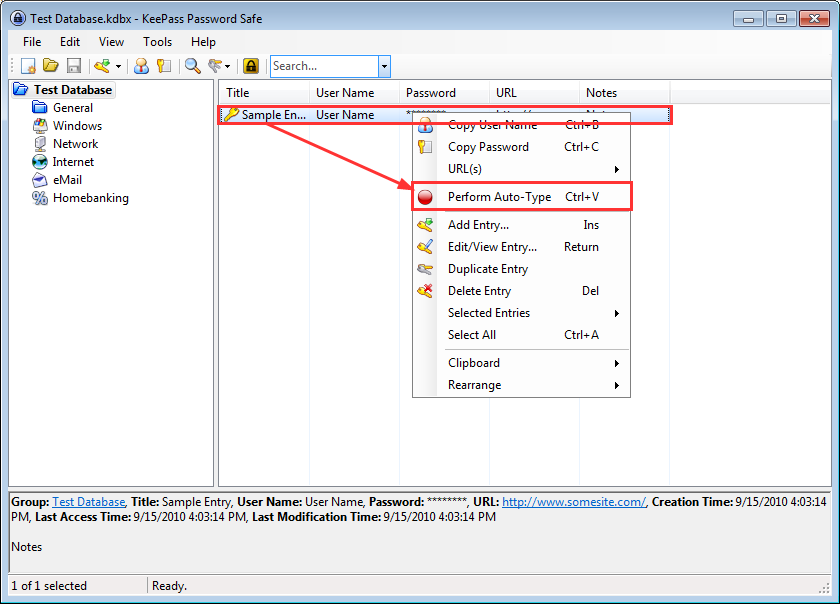Image resolution: width=840 pixels, height=604 pixels.
Task: Choose Duplicate Entry in context menu
Action: 521,269
